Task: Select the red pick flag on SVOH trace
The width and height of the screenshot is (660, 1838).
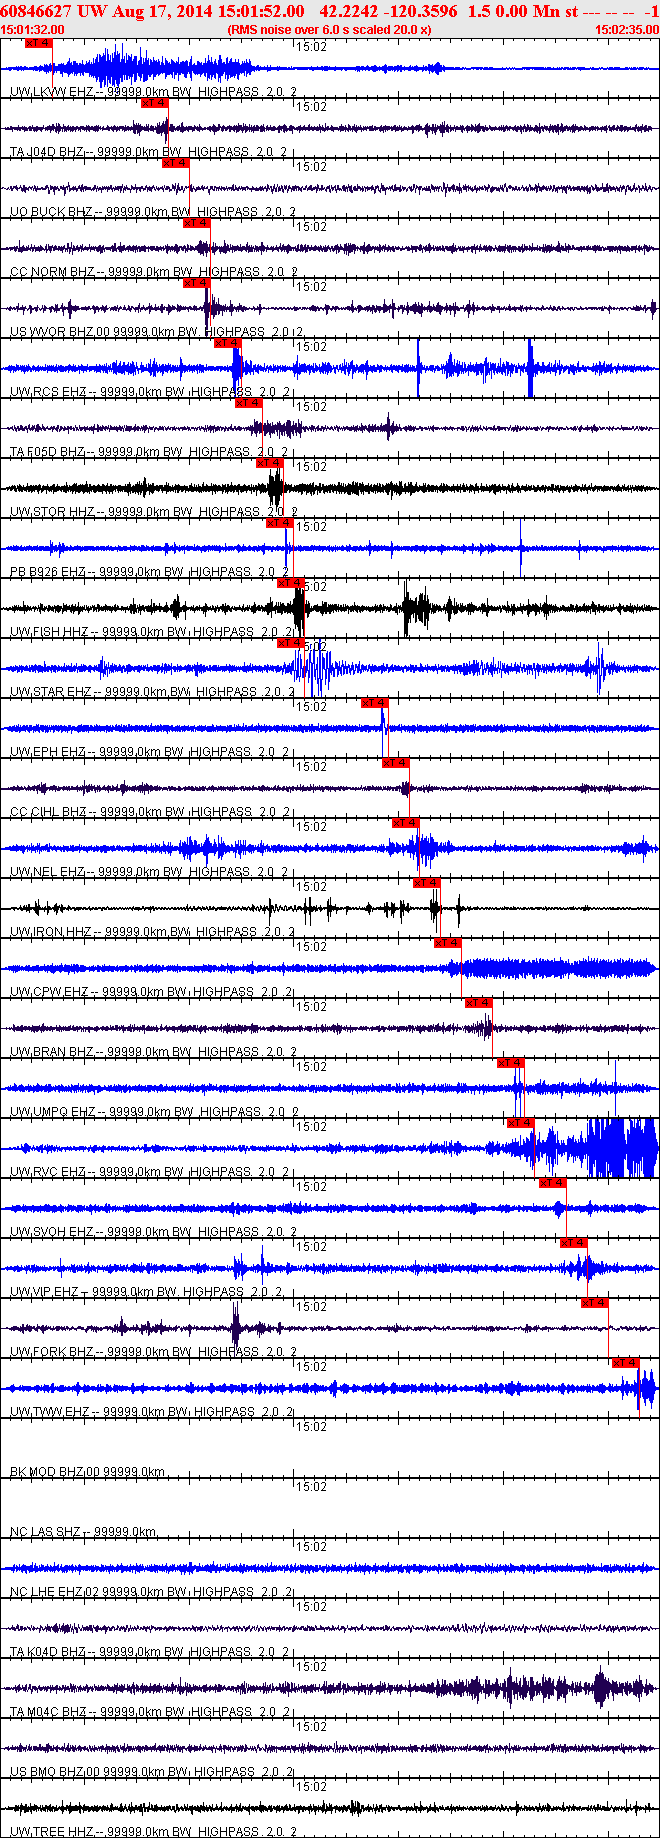Action: point(553,1183)
